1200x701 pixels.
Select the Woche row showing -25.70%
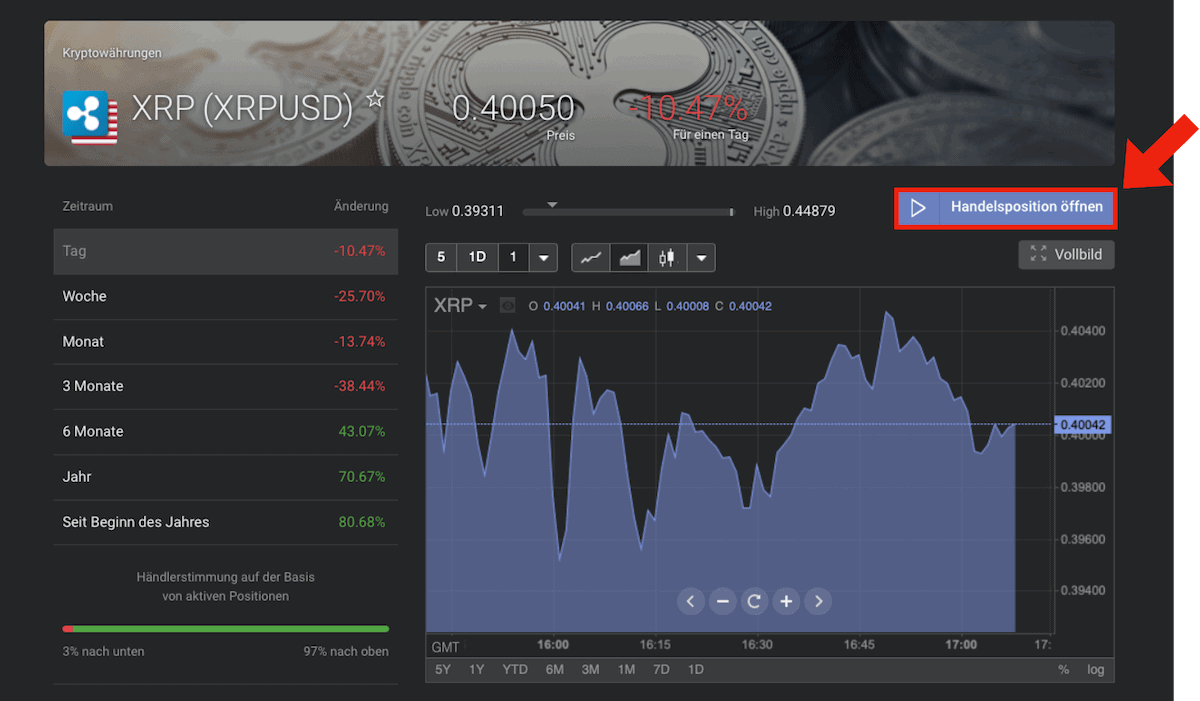[x=225, y=296]
